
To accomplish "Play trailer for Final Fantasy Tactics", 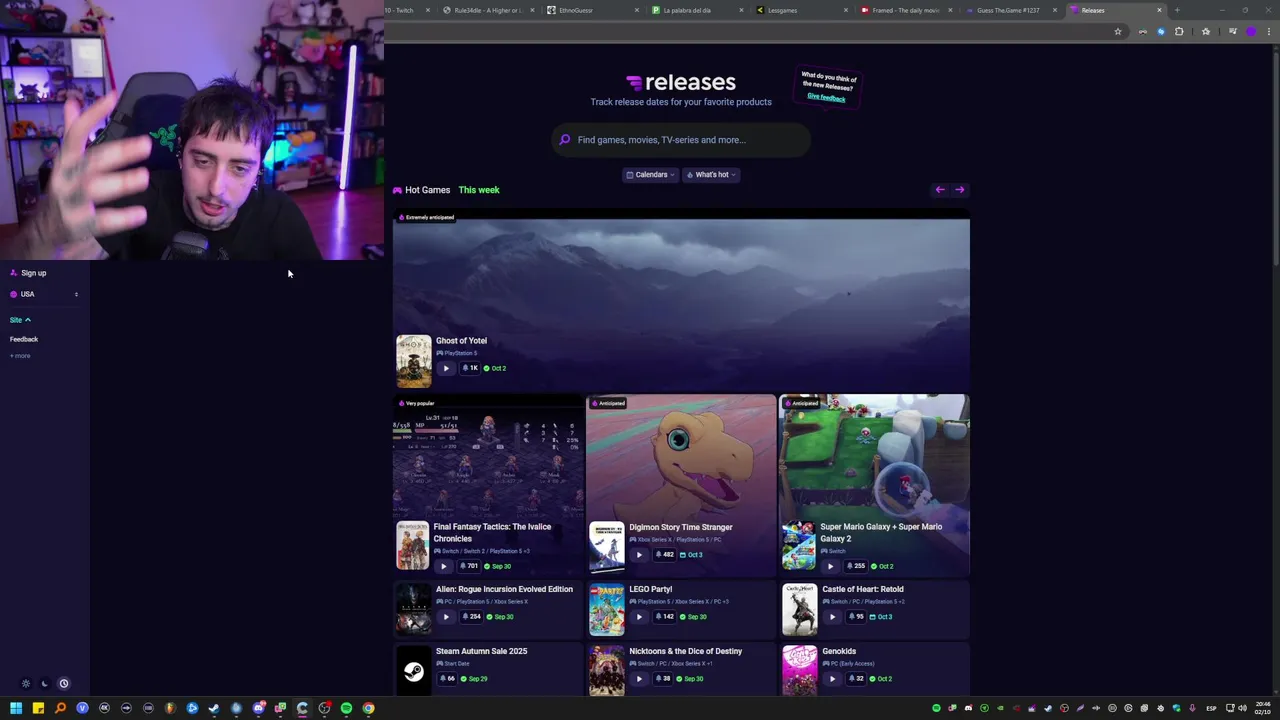I will (444, 566).
